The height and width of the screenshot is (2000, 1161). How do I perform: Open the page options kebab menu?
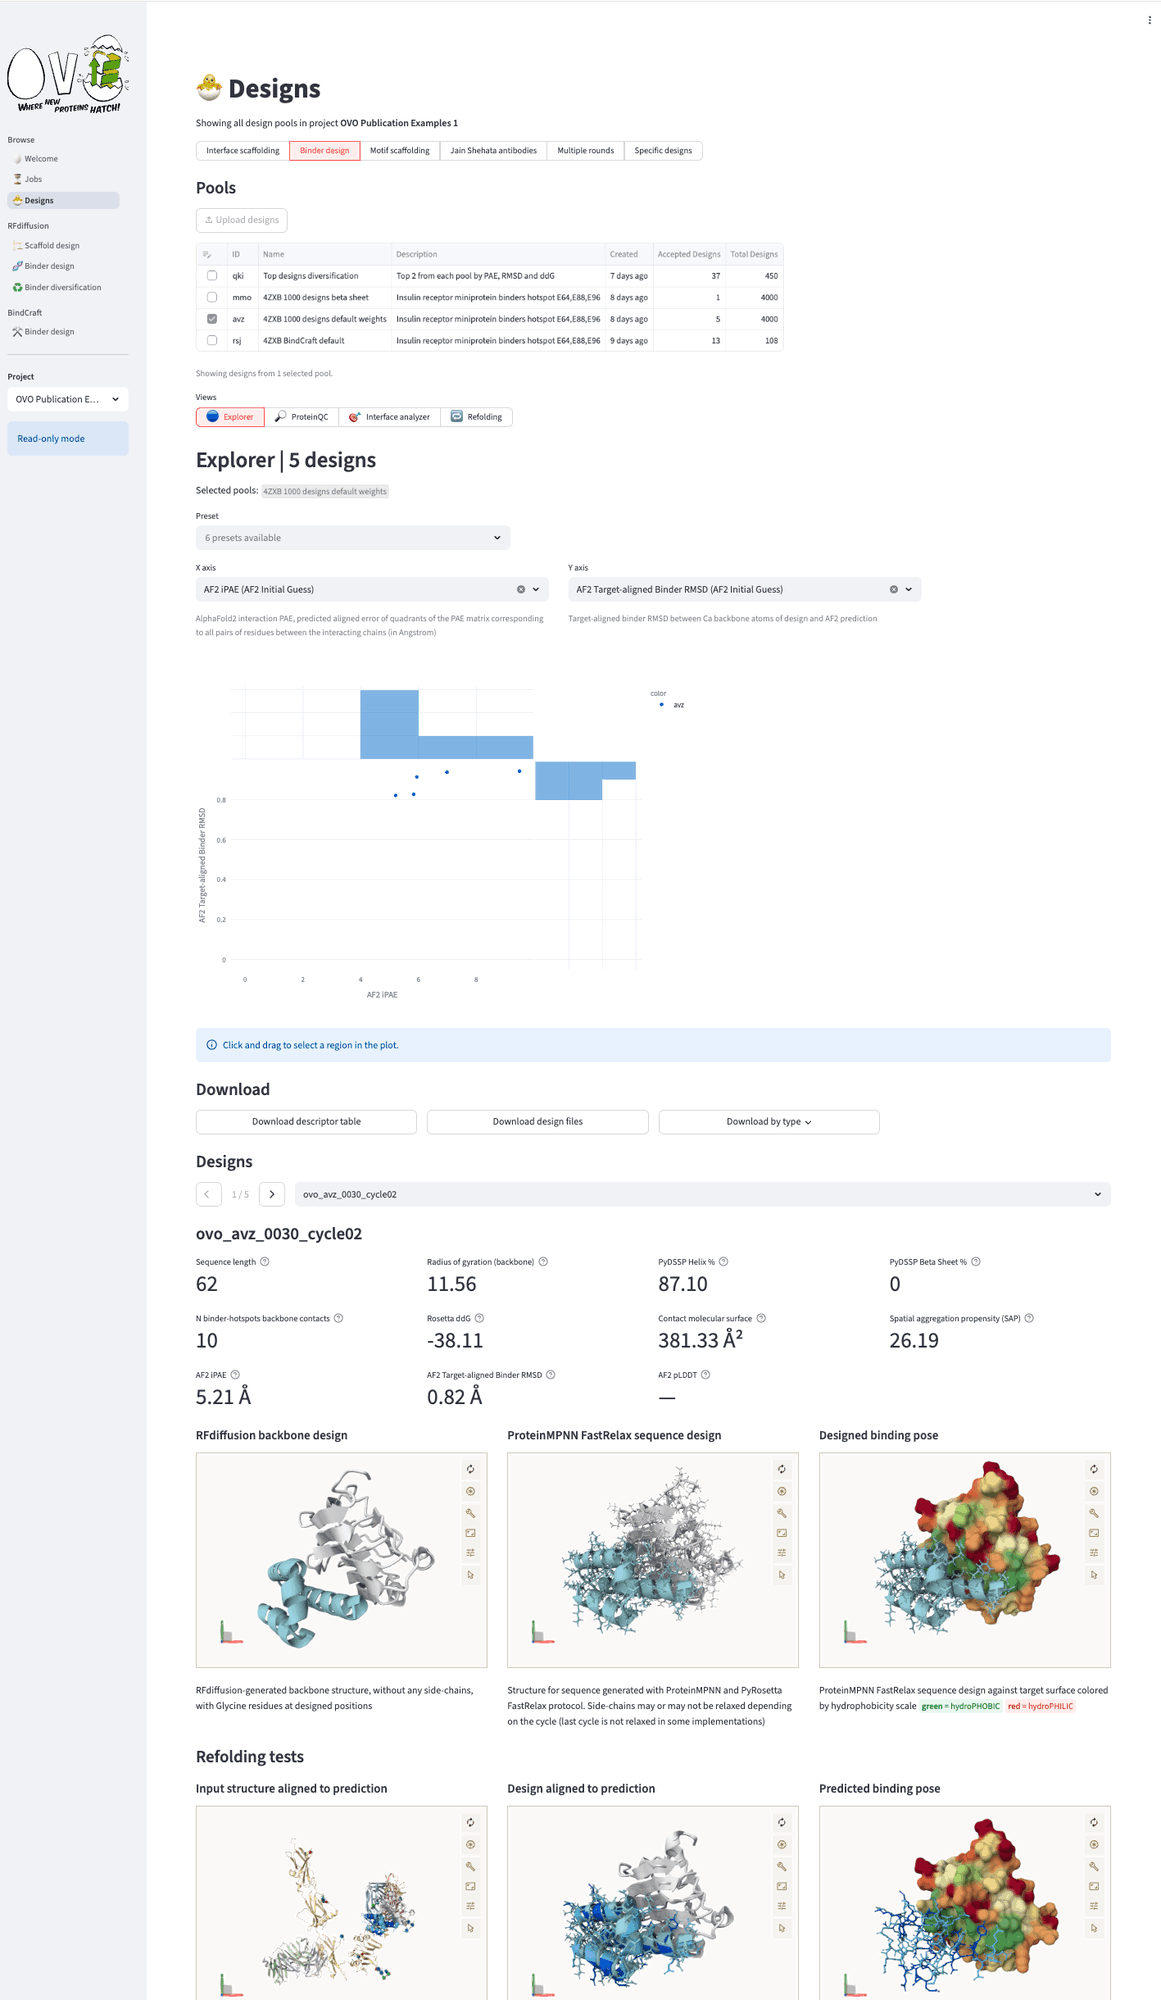click(1149, 20)
